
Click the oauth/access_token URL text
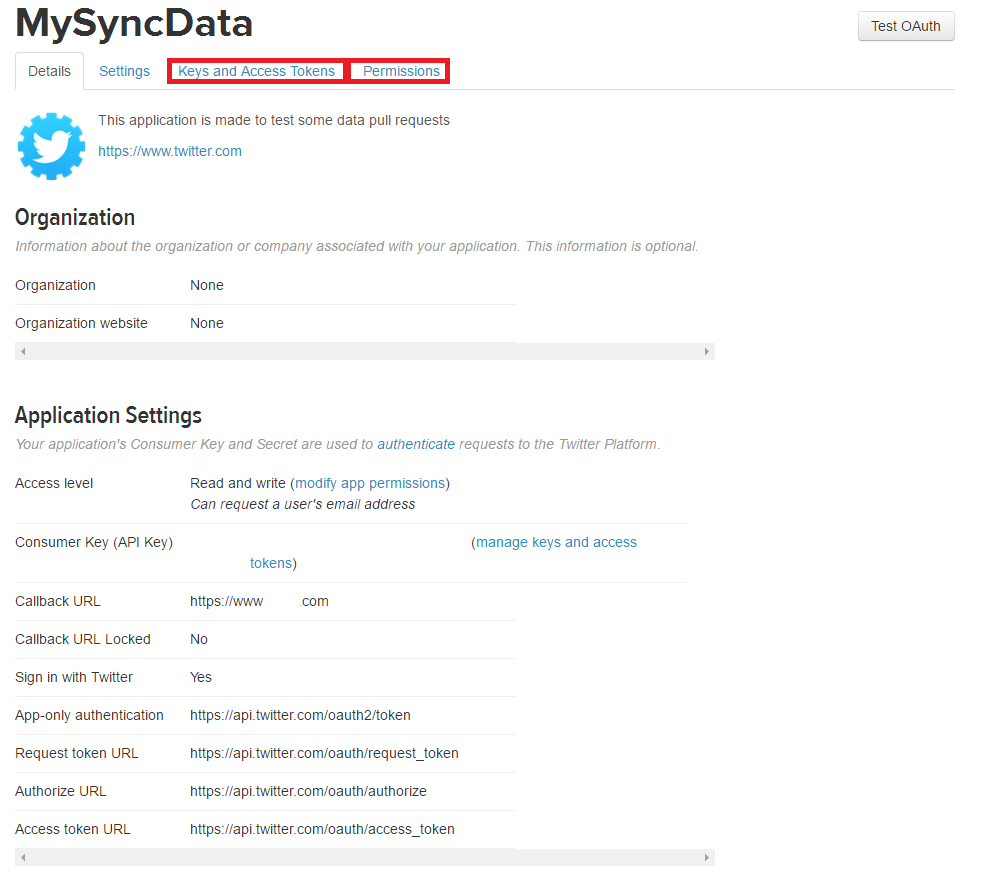(x=322, y=829)
